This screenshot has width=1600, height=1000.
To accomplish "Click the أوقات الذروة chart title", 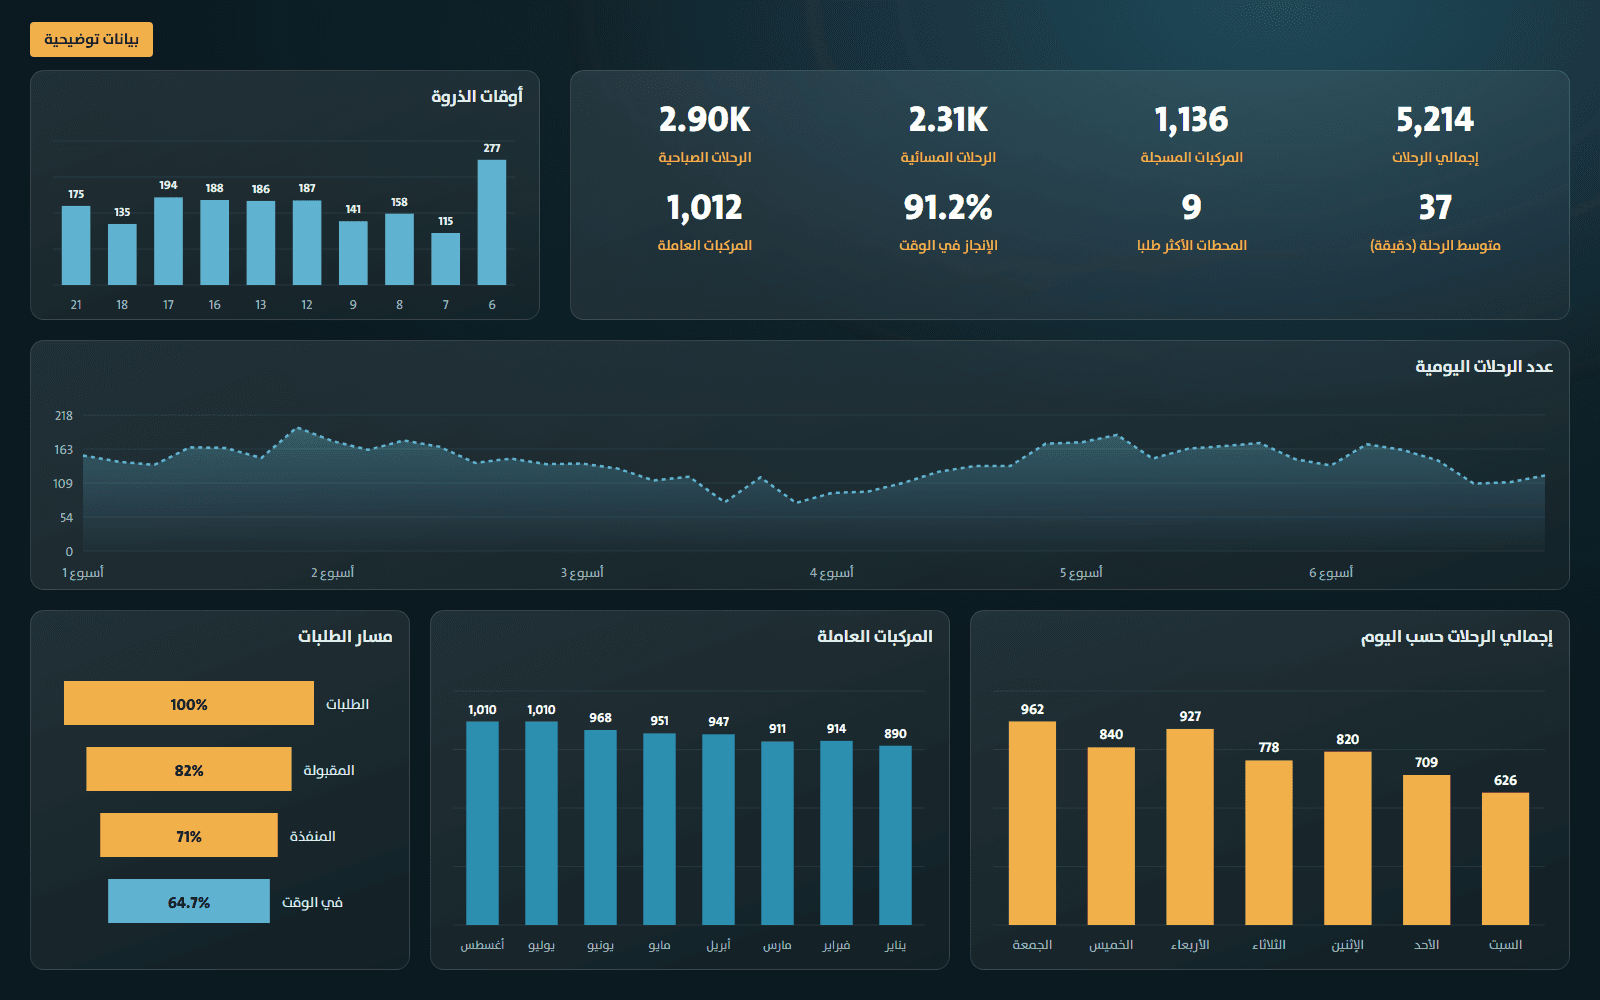I will [477, 96].
